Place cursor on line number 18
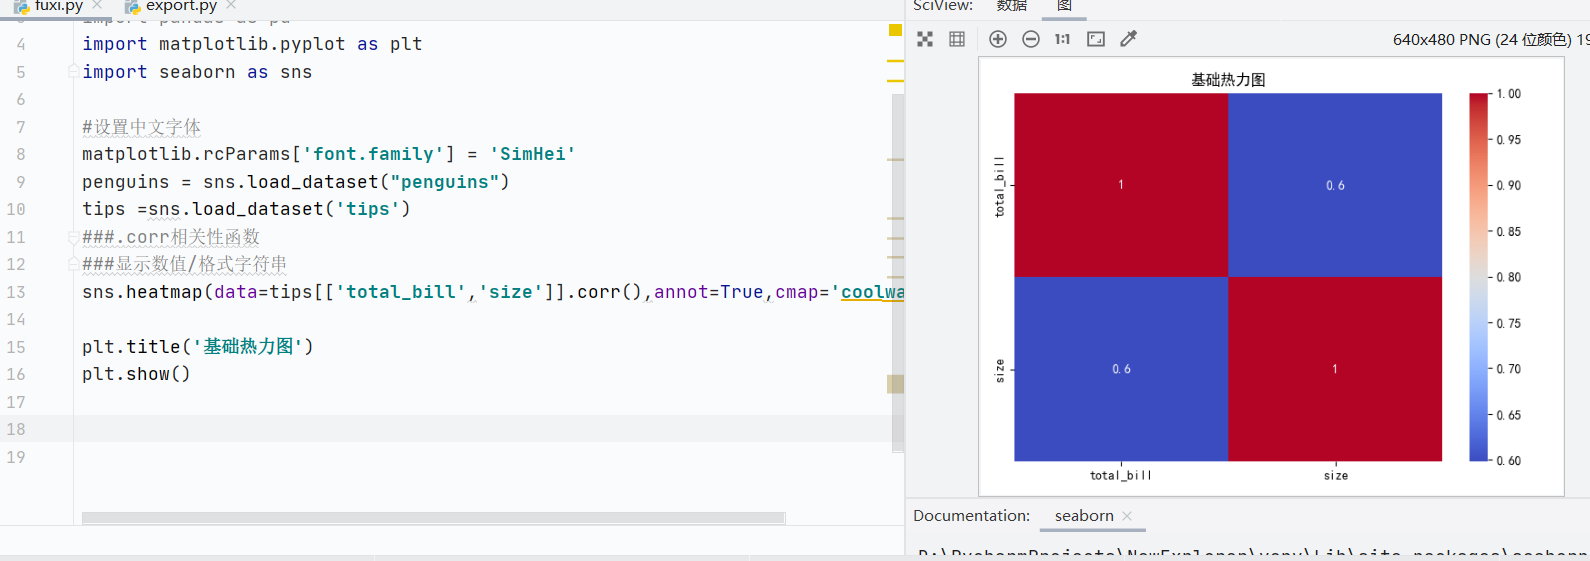 point(16,429)
